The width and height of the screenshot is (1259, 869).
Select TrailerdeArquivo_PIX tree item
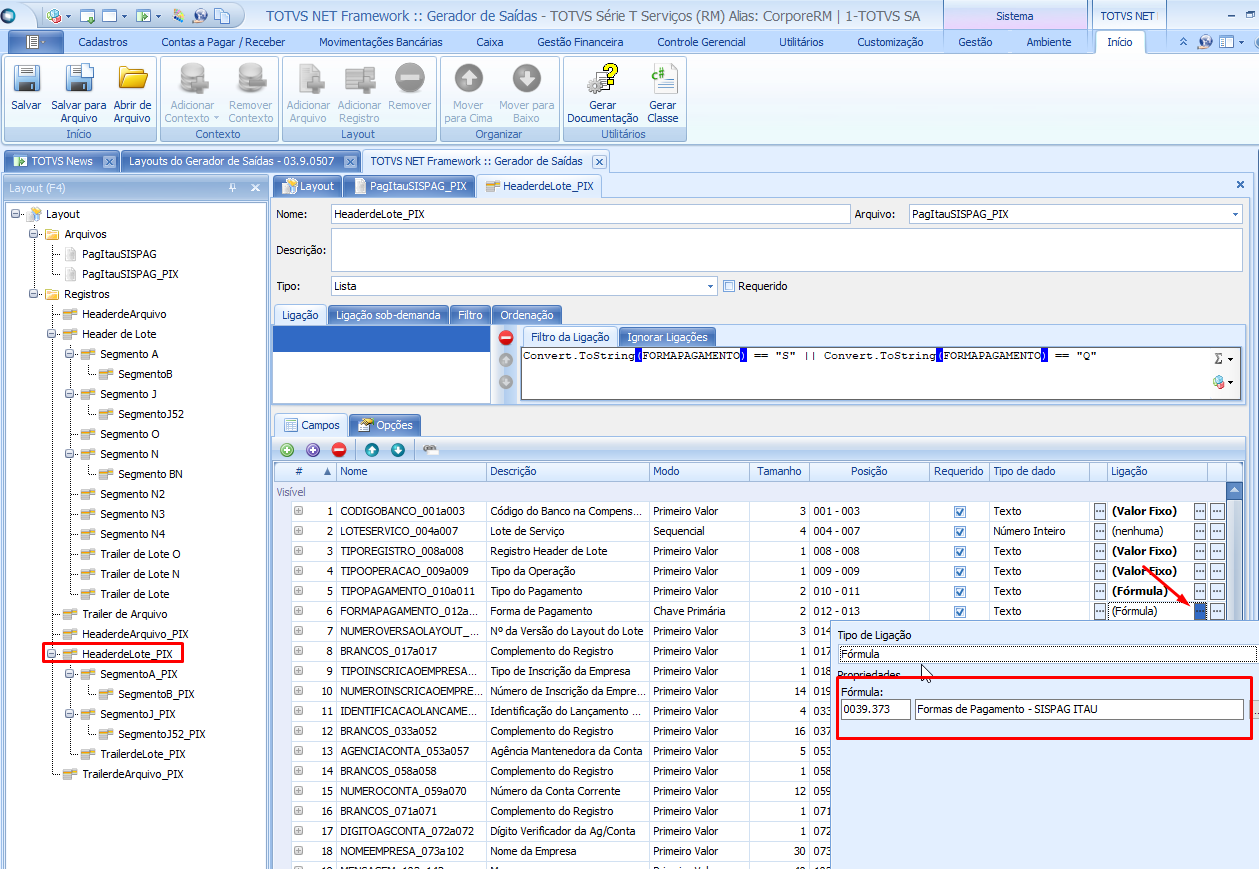133,774
